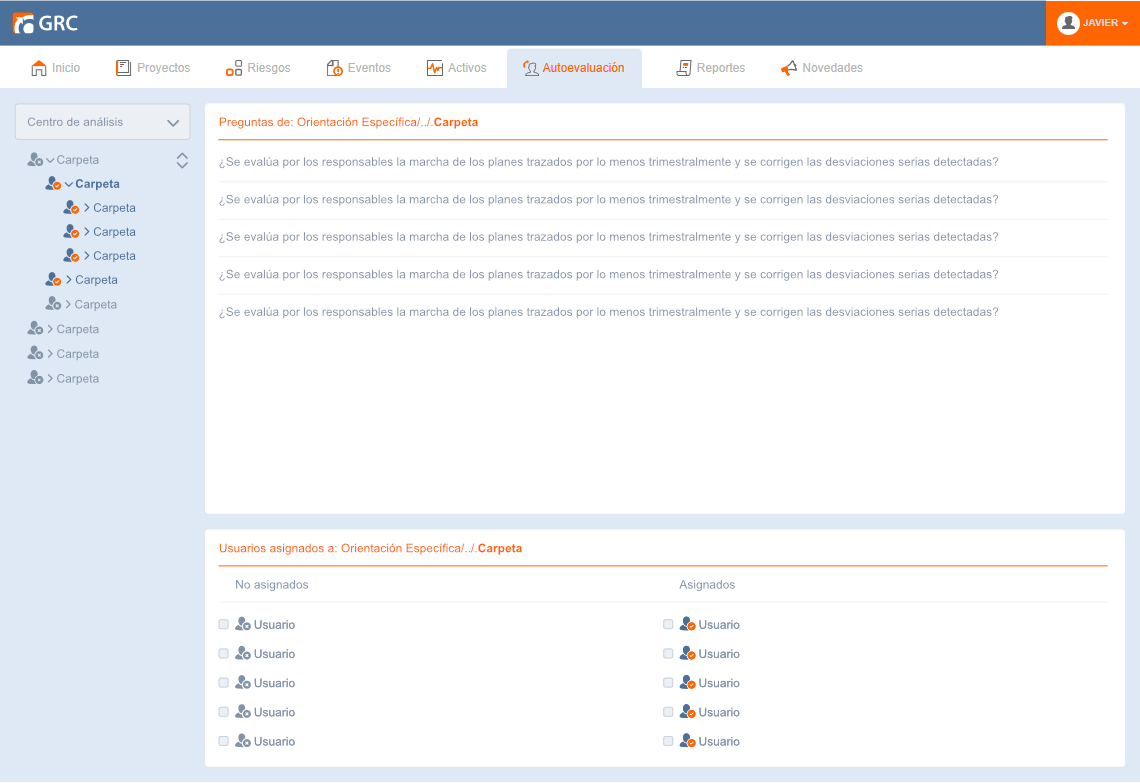The height and width of the screenshot is (783, 1140).
Task: Click the 'No asignados' column header
Action: pos(271,585)
